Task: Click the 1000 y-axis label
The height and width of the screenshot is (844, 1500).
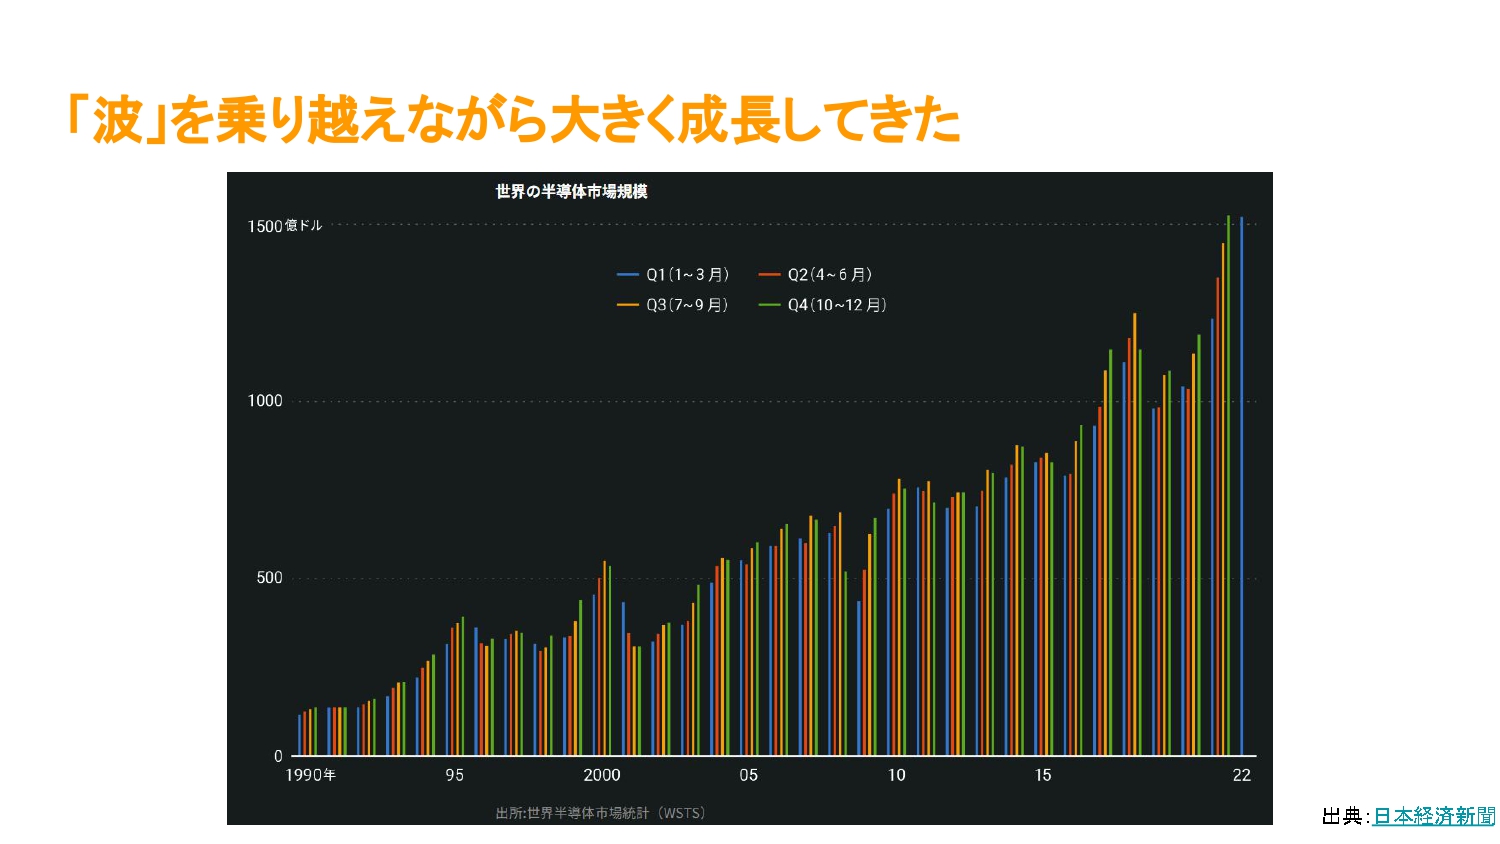Action: tap(265, 401)
